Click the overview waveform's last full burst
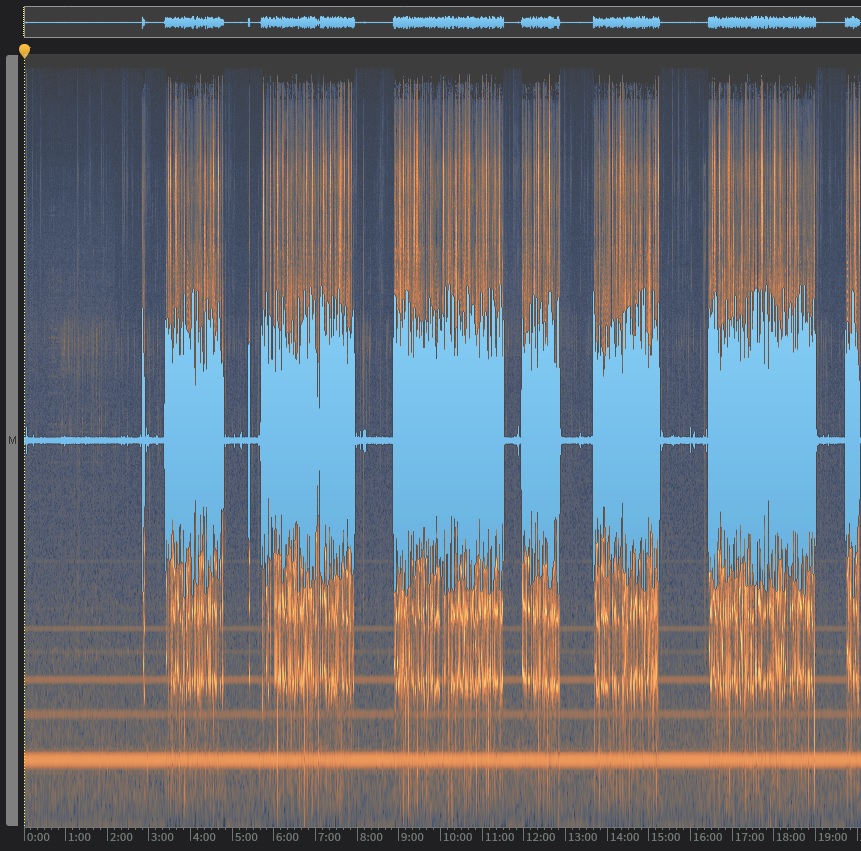The height and width of the screenshot is (851, 861). [762, 22]
